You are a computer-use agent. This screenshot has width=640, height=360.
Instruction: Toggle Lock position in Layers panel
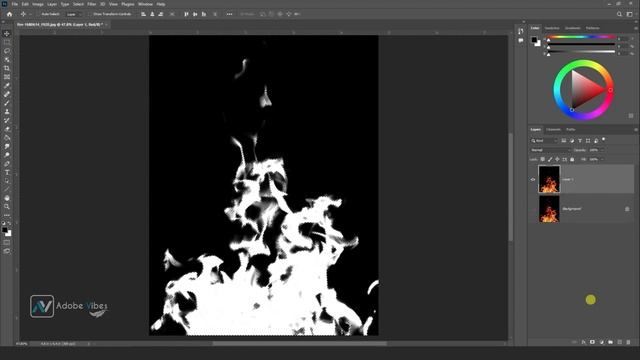coord(557,159)
